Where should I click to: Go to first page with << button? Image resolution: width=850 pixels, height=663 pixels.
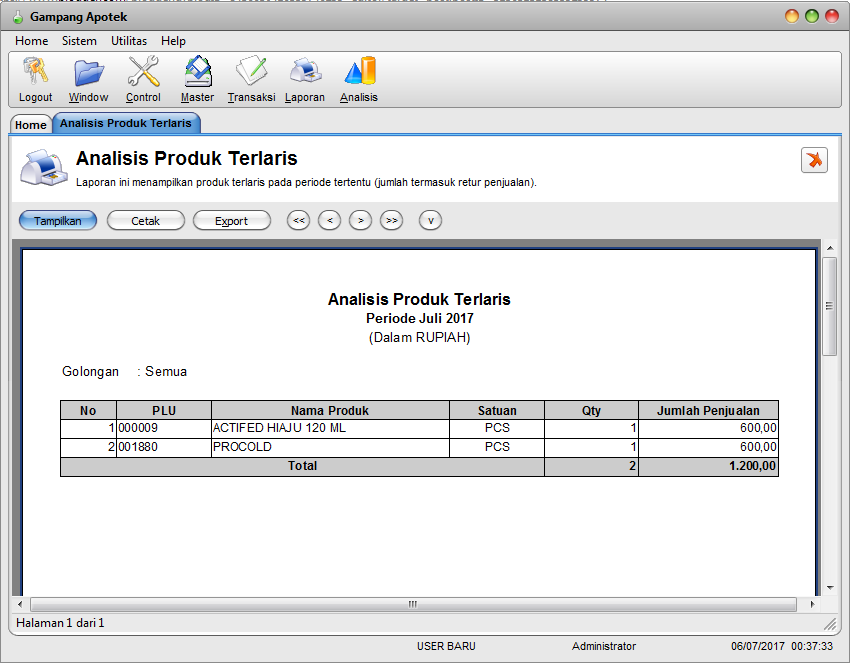(x=298, y=220)
